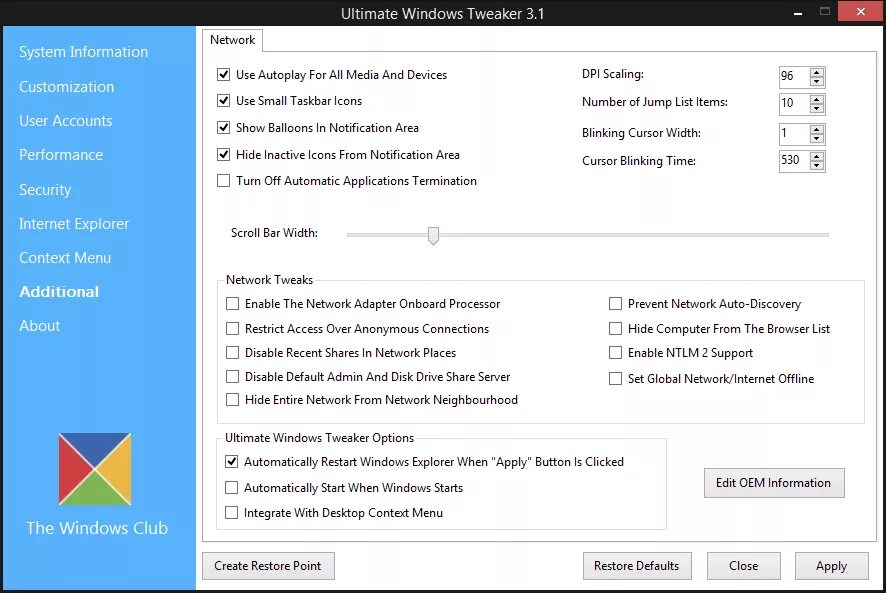The image size is (886, 593).
Task: Enable The Network Adapter Onboard Processor checkbox
Action: coord(232,304)
